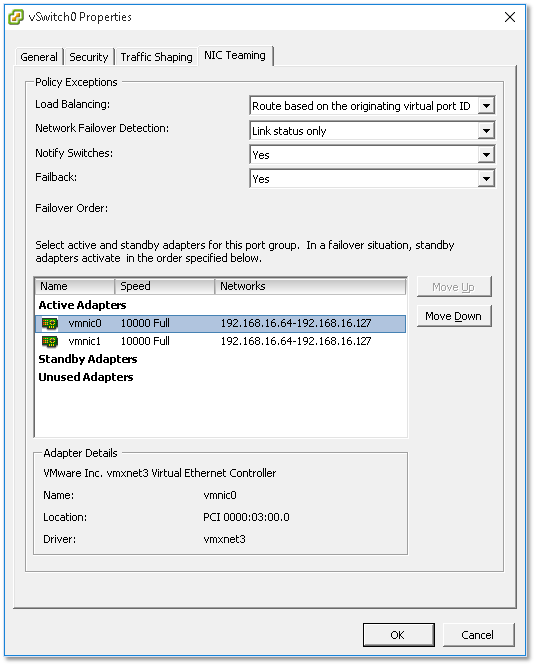Go to the Traffic Shaping tab
This screenshot has width=536, height=666.
coord(156,57)
